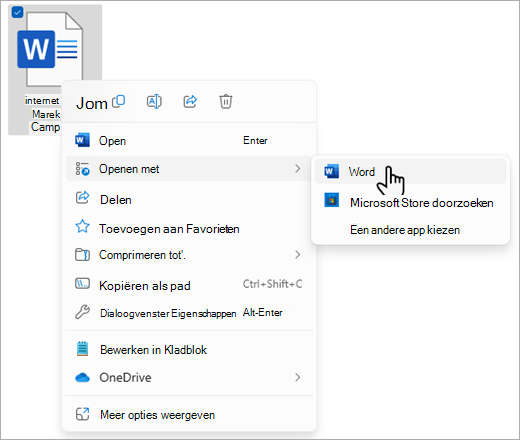Choose Bewerken in Kladblok

click(x=189, y=350)
